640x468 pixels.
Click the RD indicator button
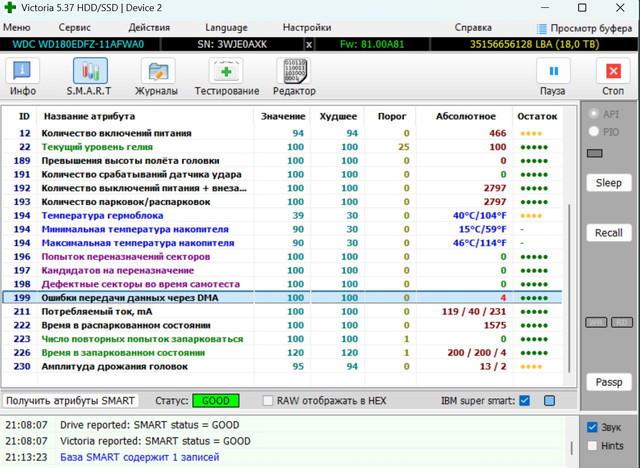click(622, 322)
